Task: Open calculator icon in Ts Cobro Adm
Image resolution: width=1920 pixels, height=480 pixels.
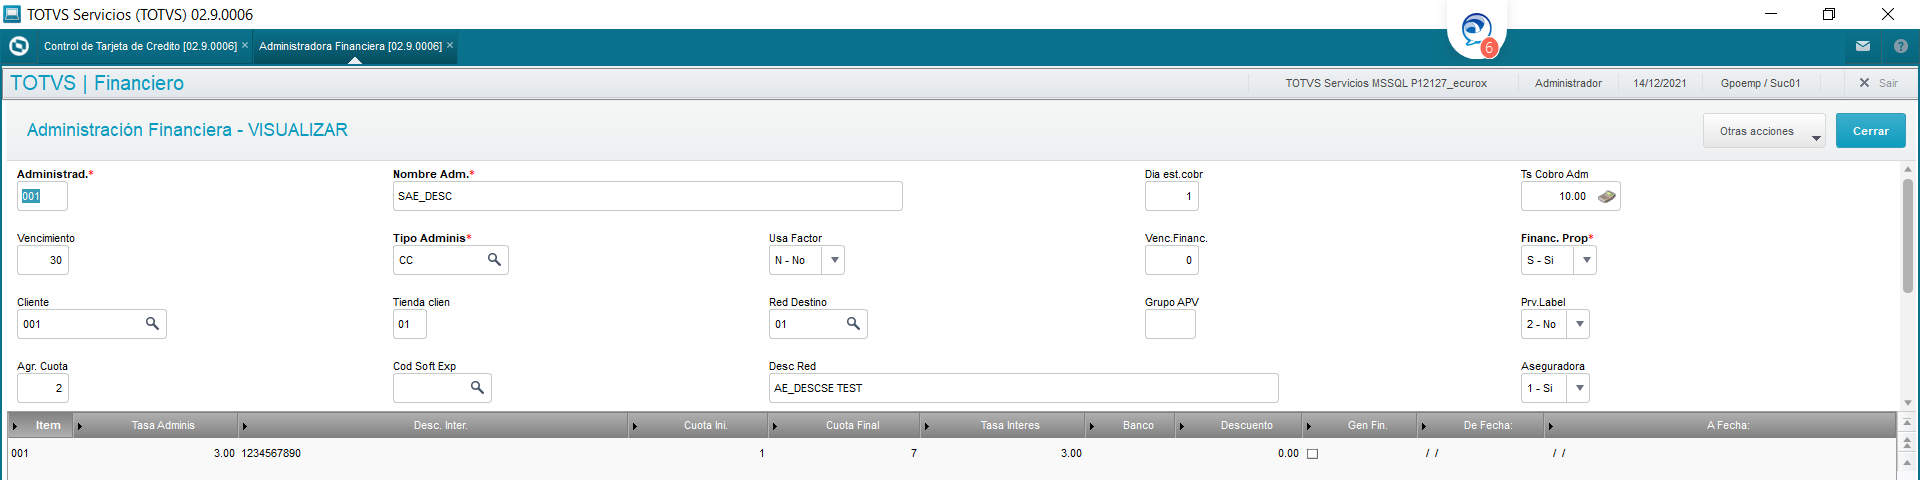Action: coord(1606,196)
